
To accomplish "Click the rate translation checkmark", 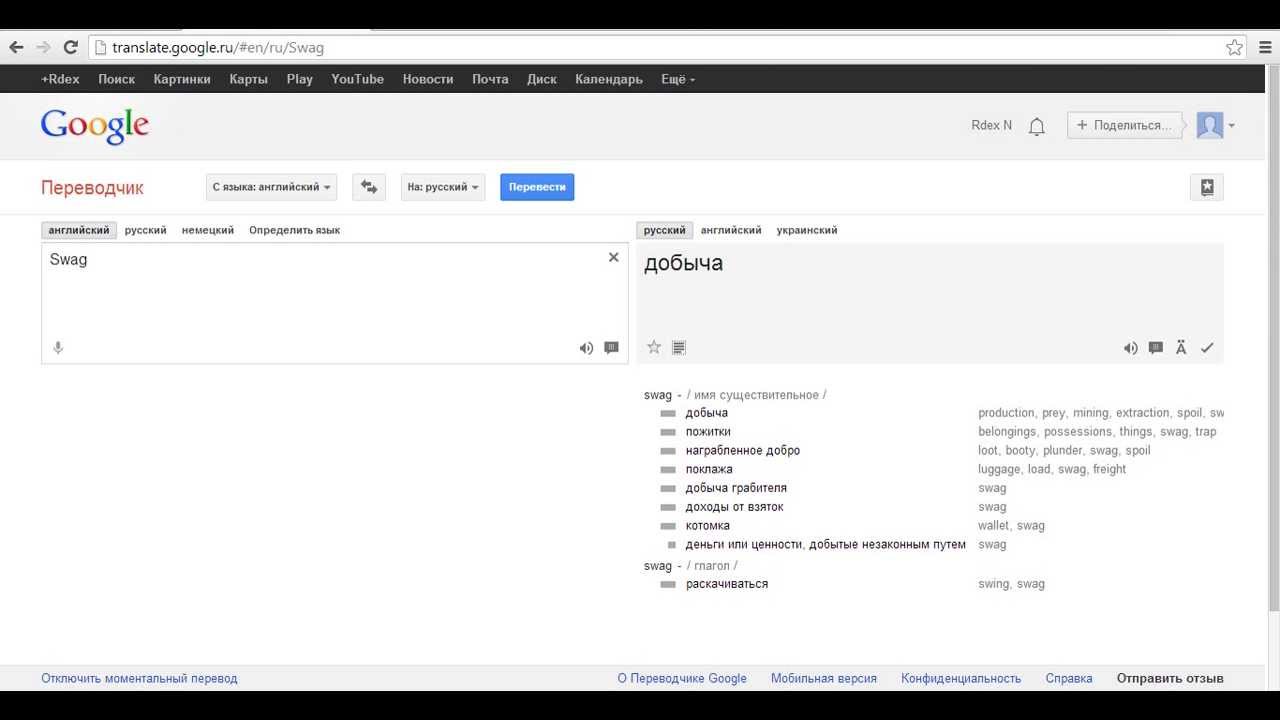I will point(1207,348).
